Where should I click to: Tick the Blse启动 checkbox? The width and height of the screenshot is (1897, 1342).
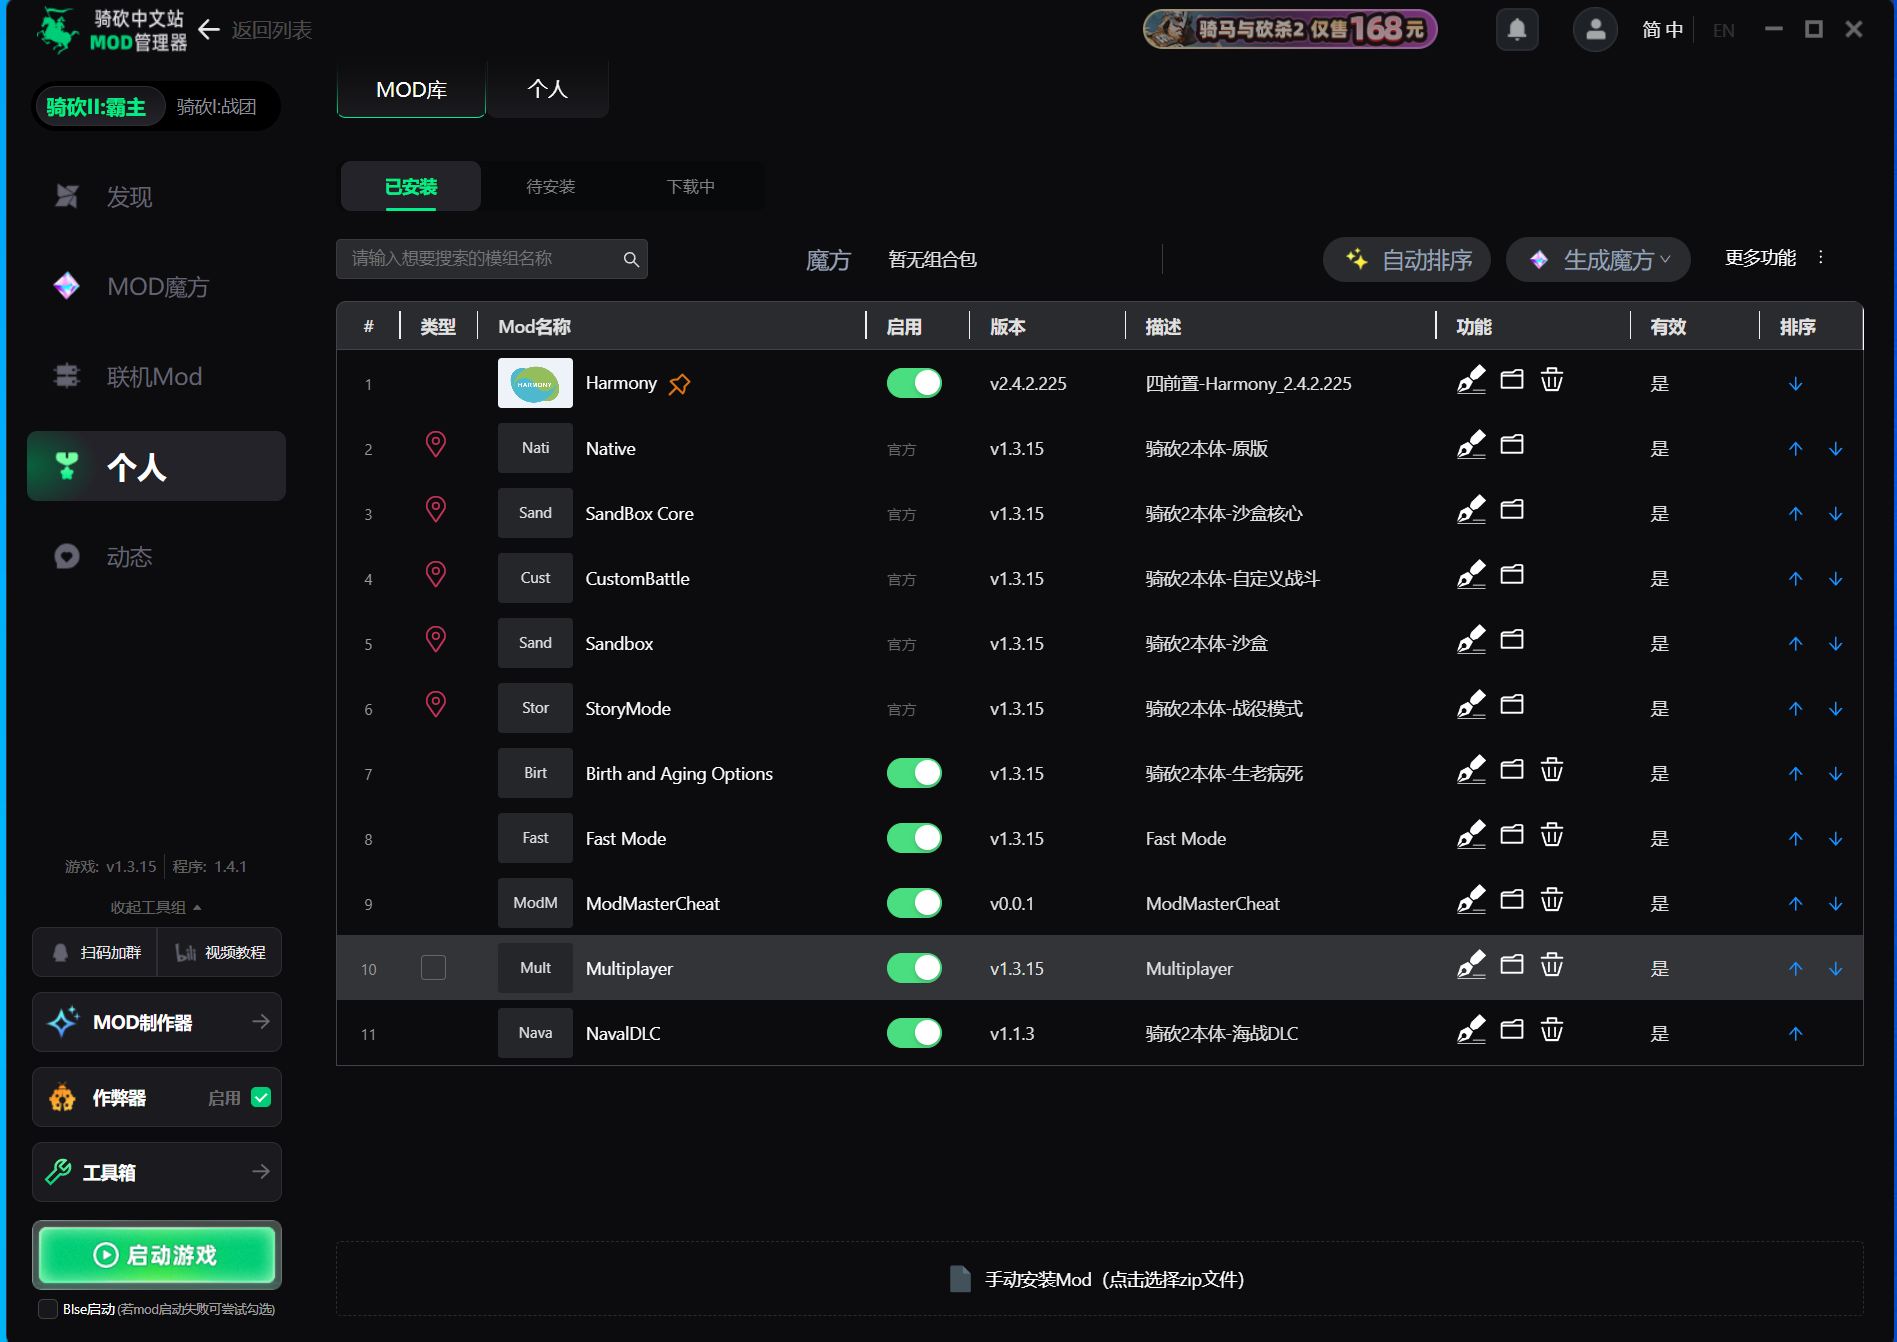(47, 1309)
